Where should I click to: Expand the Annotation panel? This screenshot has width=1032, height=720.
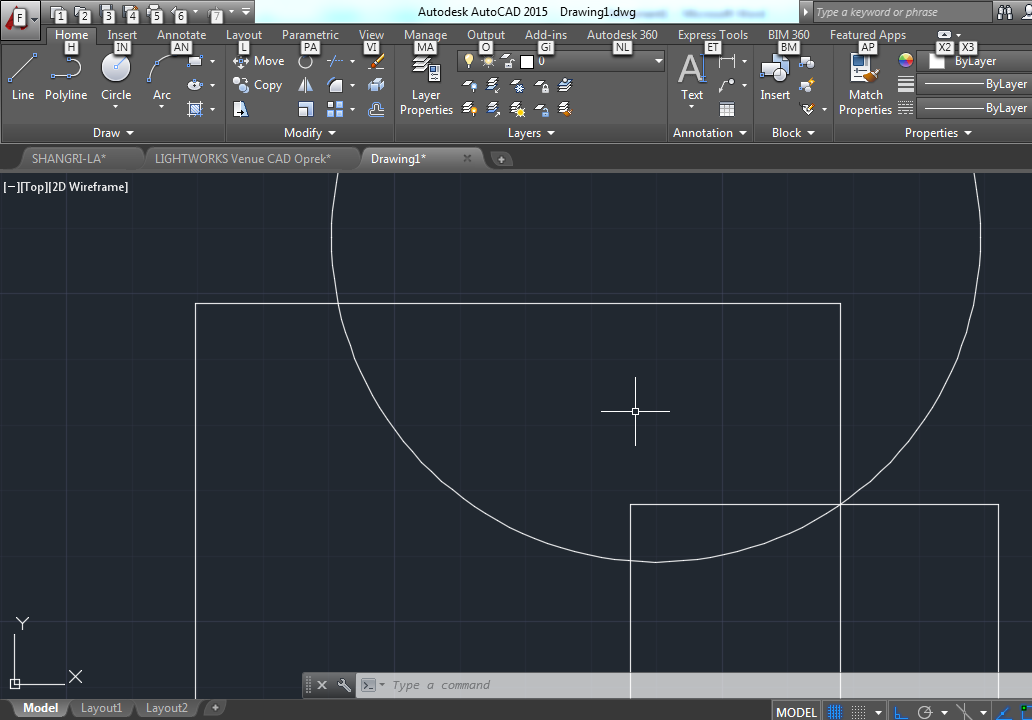[710, 133]
